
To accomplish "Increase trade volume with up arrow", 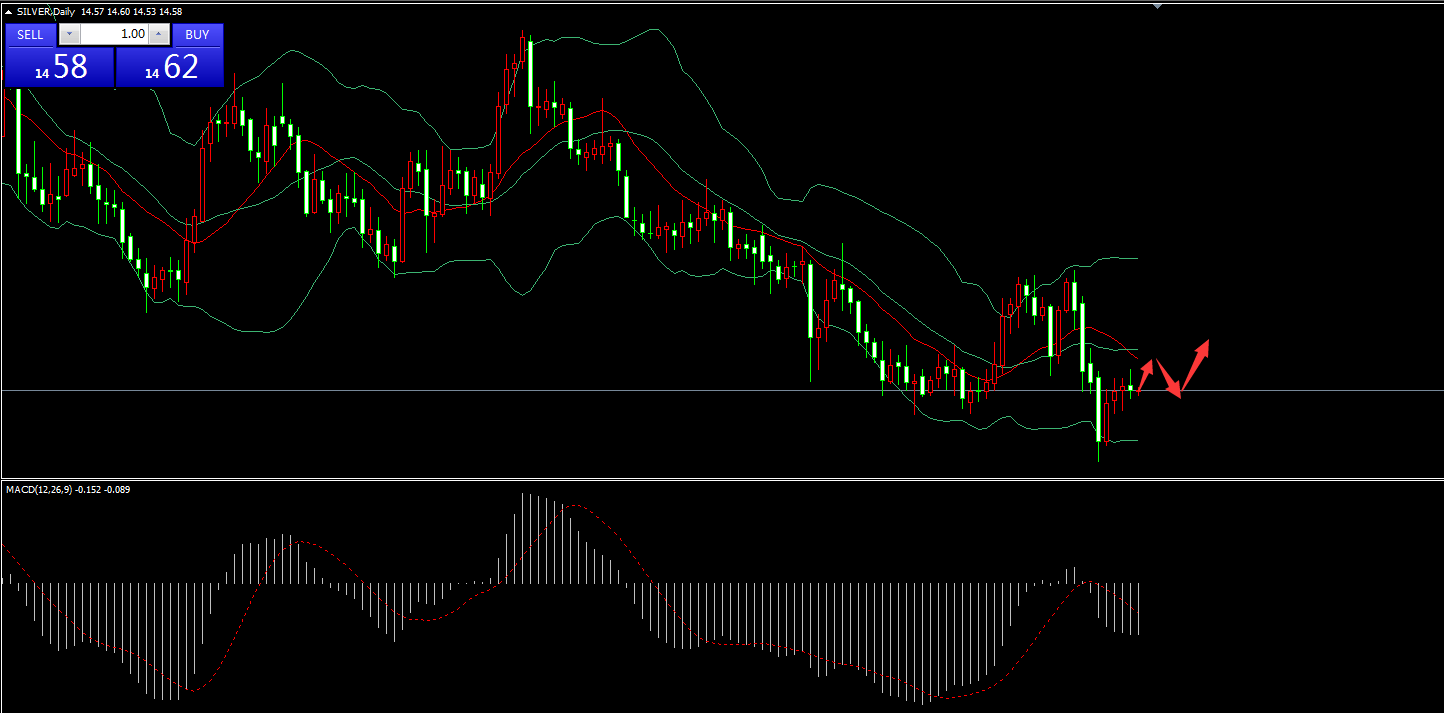I will 159,34.
